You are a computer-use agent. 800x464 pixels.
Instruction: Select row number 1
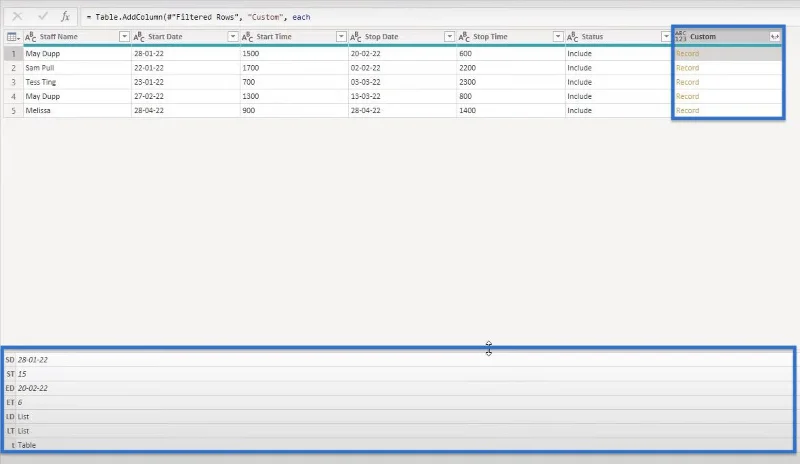pyautogui.click(x=13, y=54)
